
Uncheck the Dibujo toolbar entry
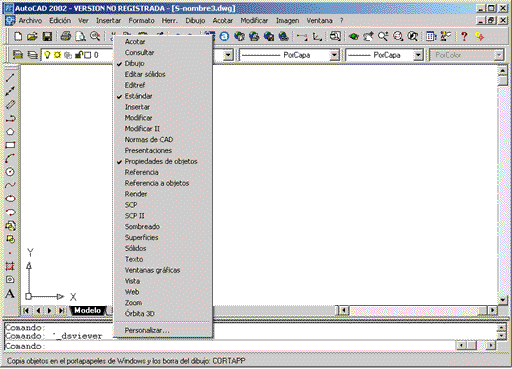tap(163, 63)
